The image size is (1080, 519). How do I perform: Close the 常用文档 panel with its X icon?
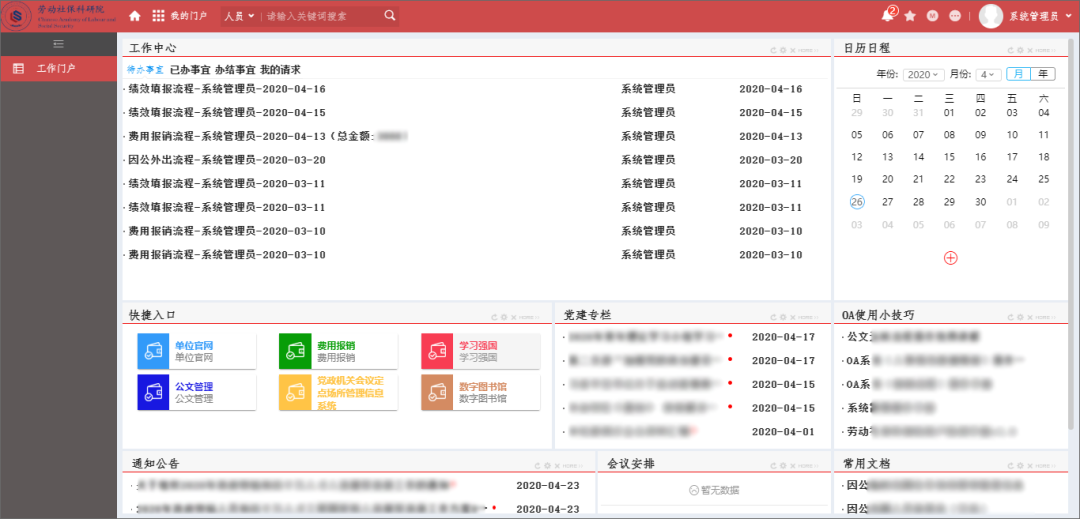pyautogui.click(x=1029, y=466)
